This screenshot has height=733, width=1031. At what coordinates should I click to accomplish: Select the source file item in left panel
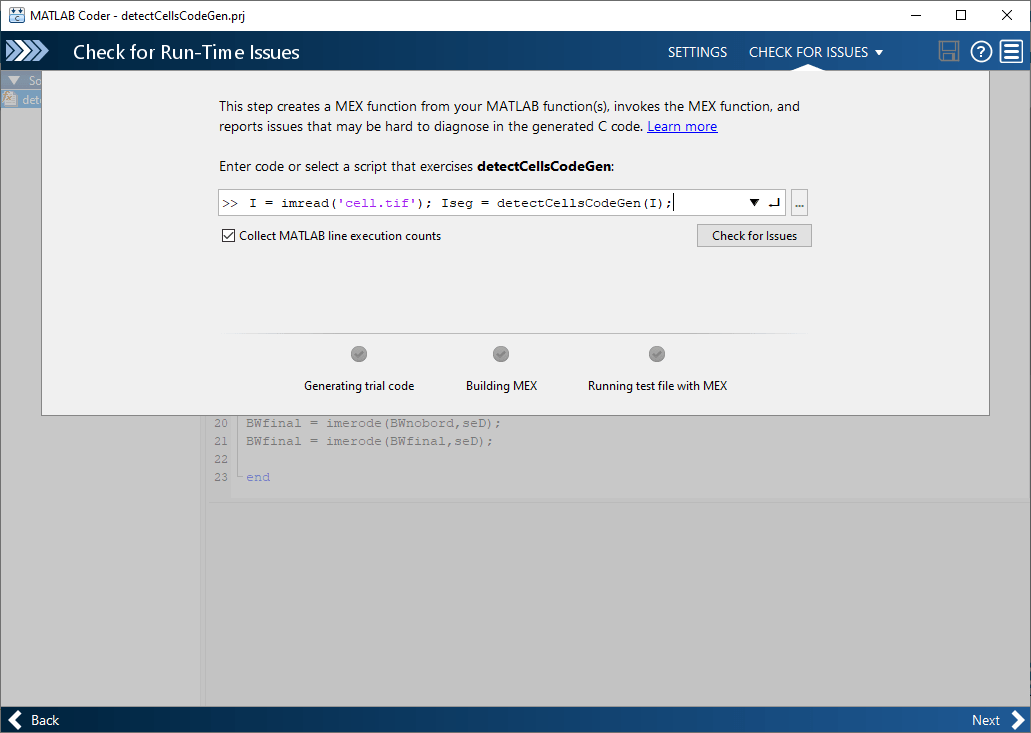22,99
